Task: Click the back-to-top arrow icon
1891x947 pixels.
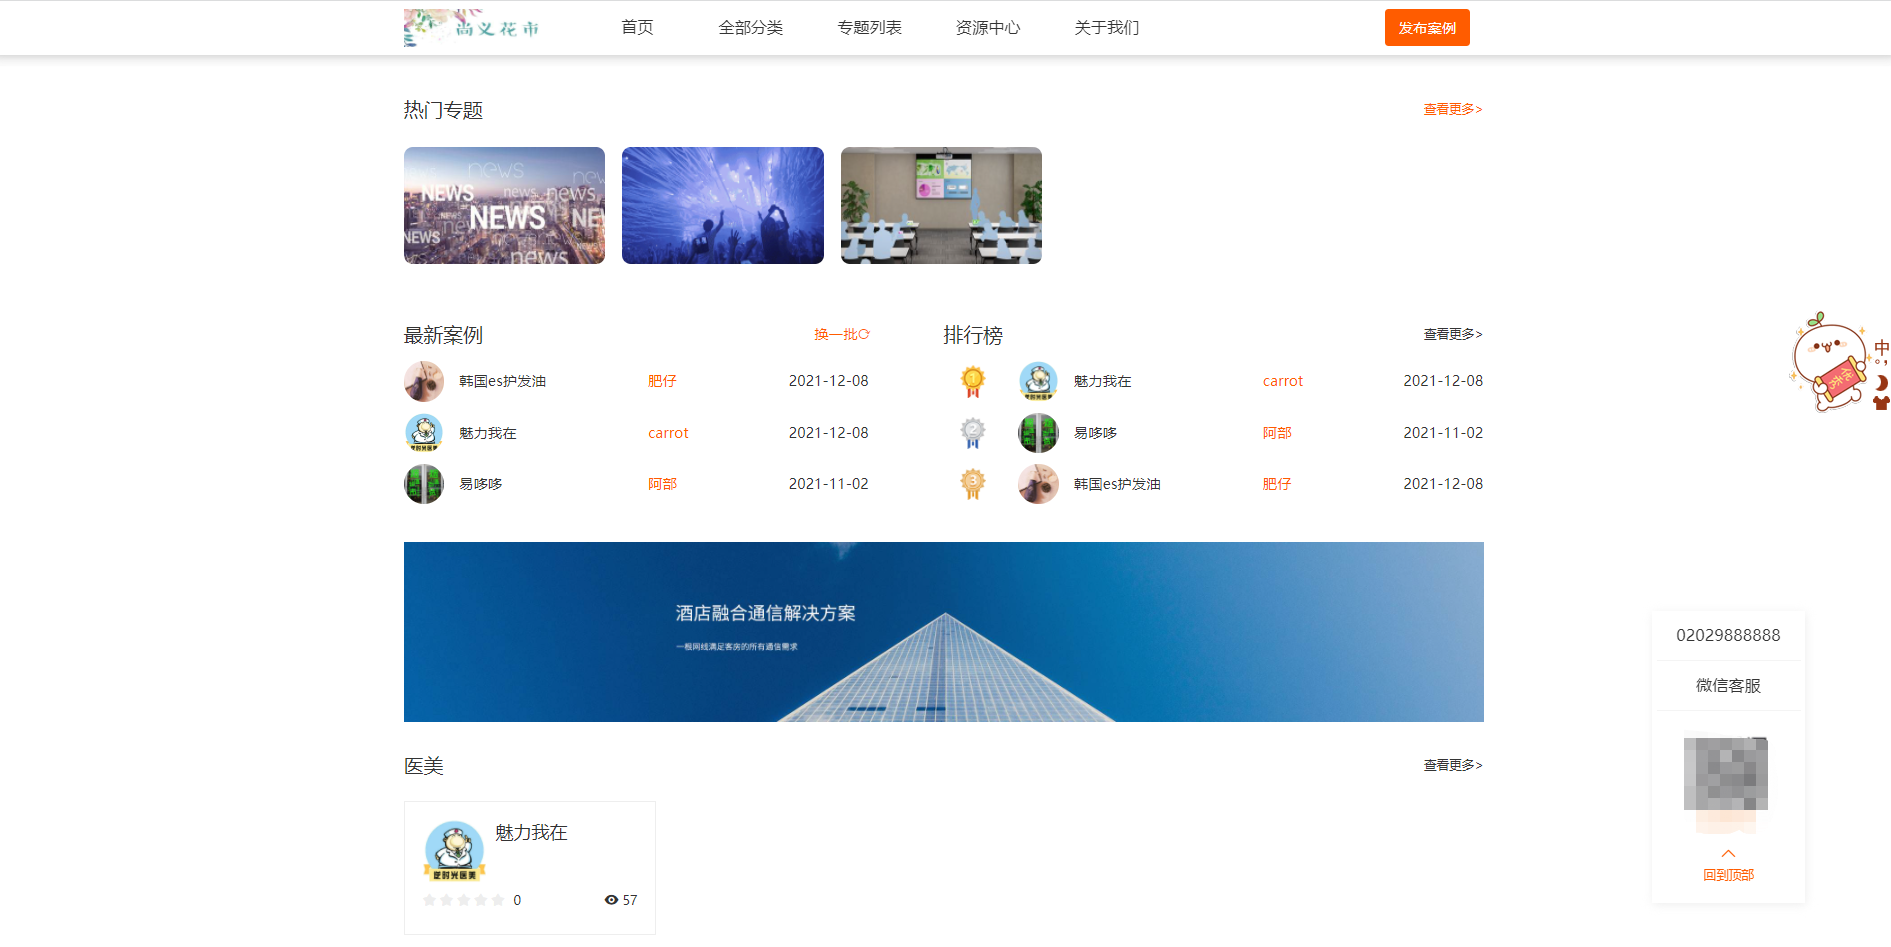Action: click(x=1727, y=853)
